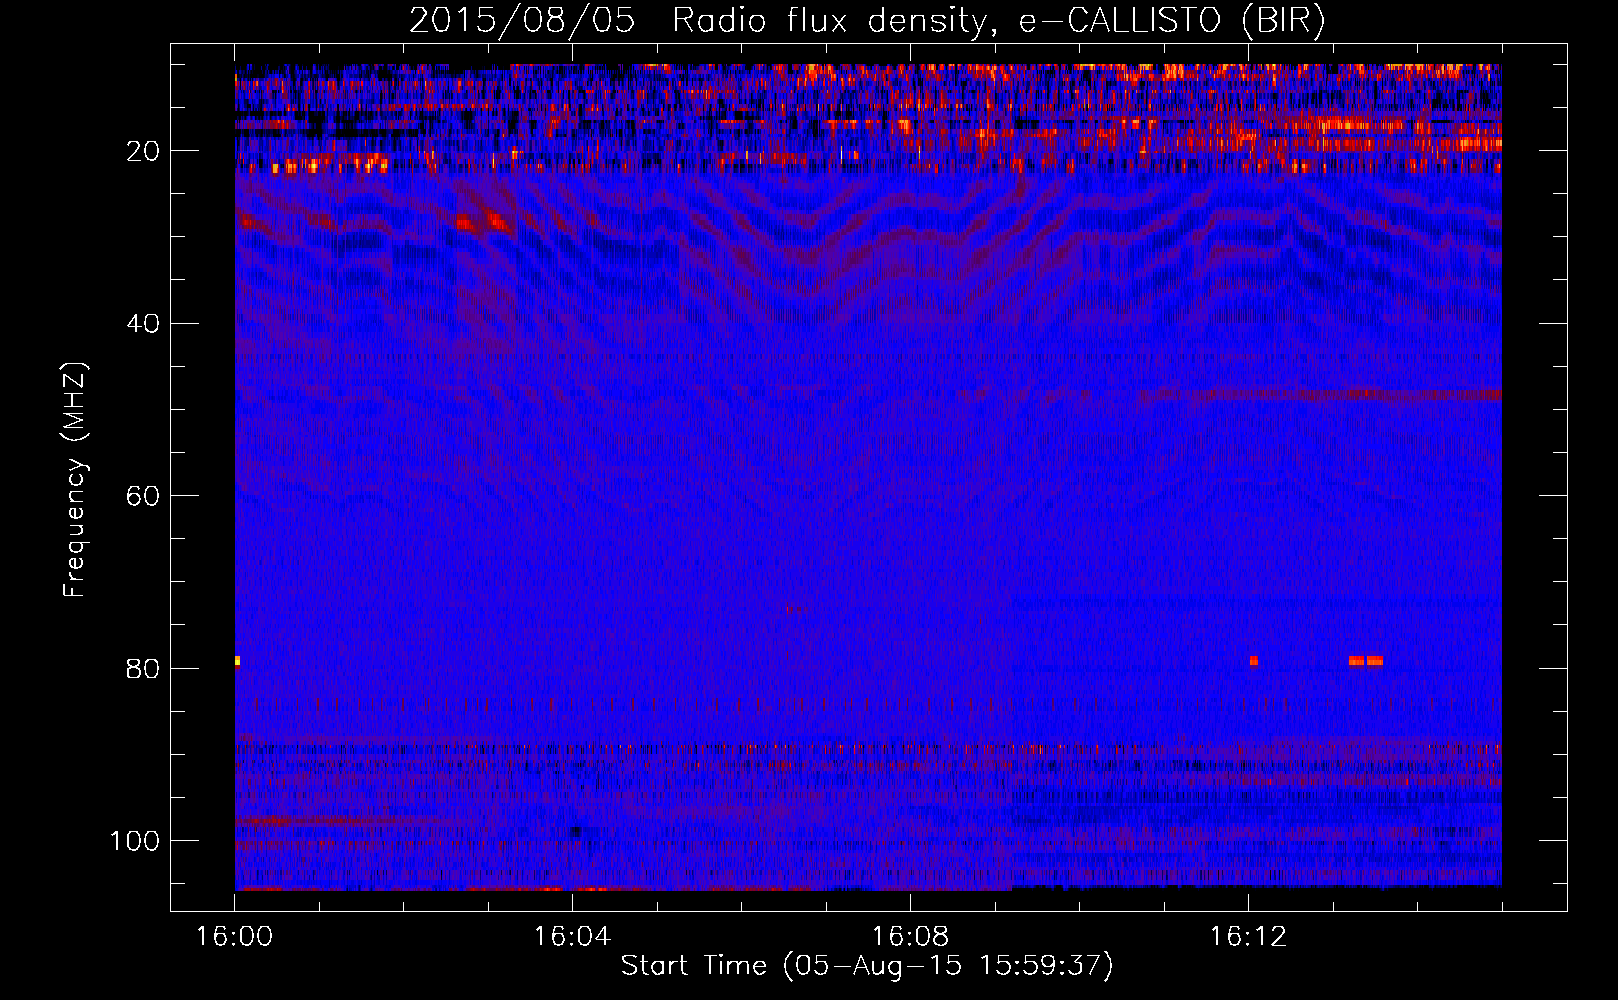Click the pair of orange markers near 80 MHz
Viewport: 1618px width, 1000px height.
(1366, 661)
